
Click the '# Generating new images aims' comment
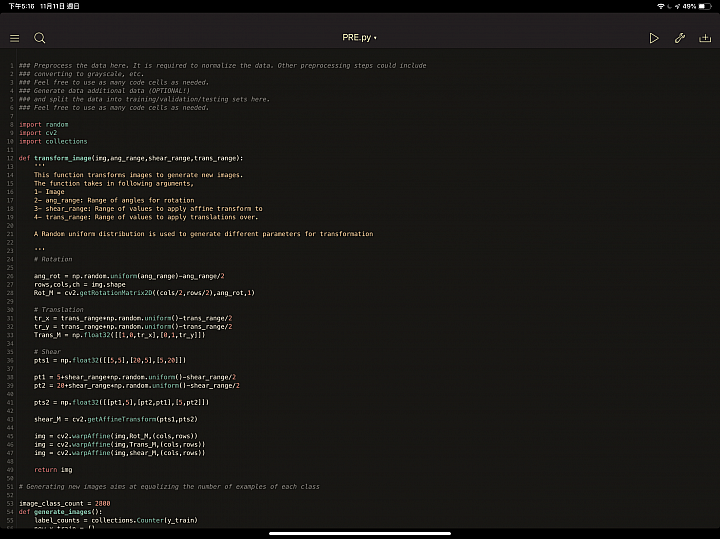coord(169,487)
